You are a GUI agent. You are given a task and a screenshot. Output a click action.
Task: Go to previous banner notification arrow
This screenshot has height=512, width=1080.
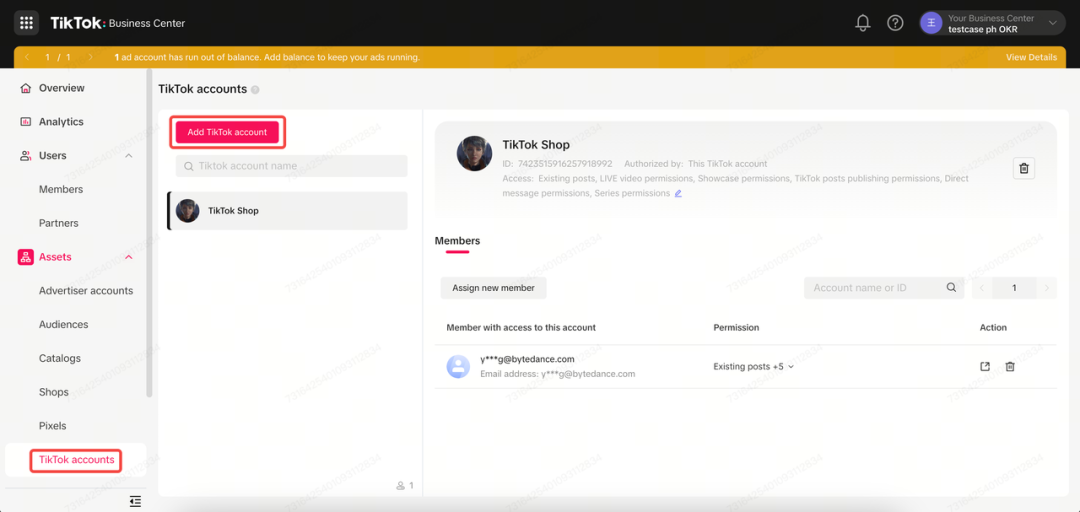[26, 57]
